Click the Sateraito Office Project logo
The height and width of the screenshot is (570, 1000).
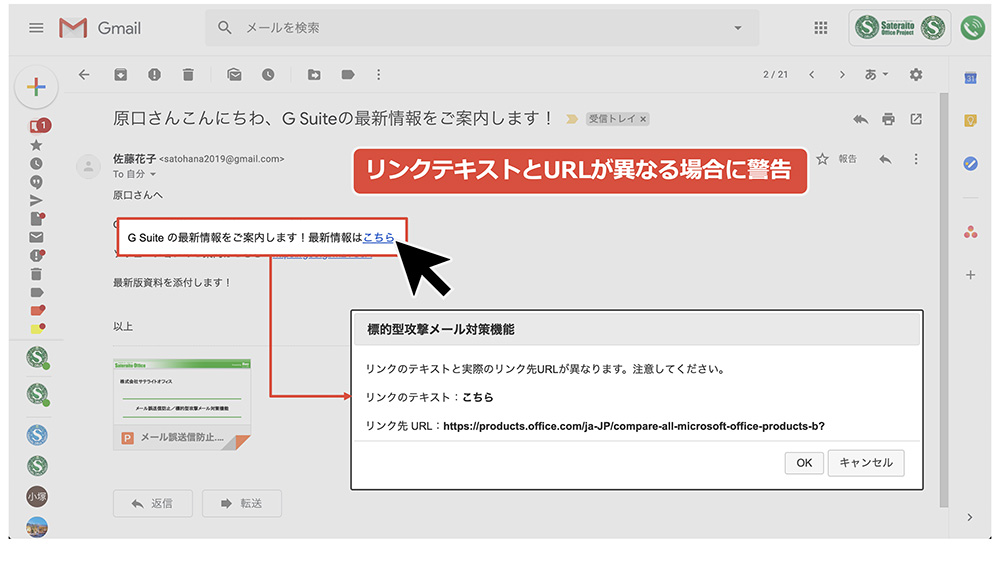tap(899, 27)
